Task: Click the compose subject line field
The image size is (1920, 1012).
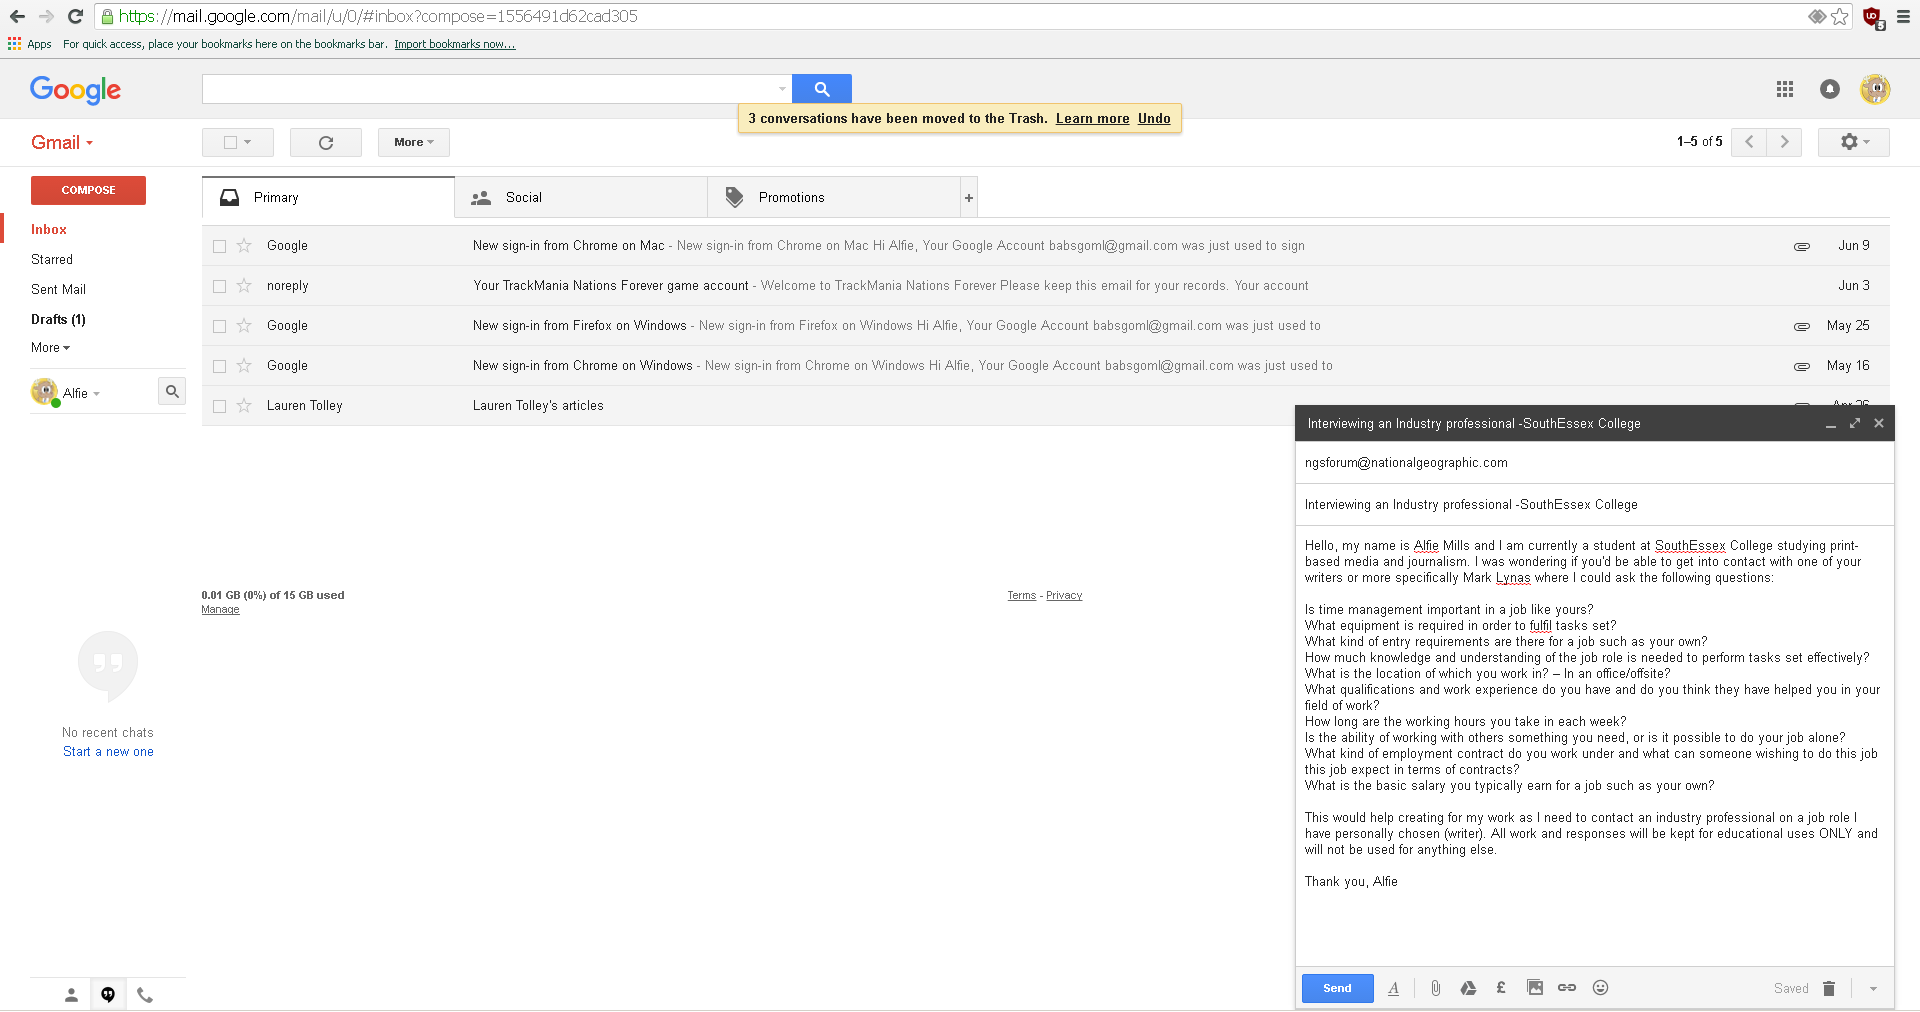Action: [x=1594, y=505]
